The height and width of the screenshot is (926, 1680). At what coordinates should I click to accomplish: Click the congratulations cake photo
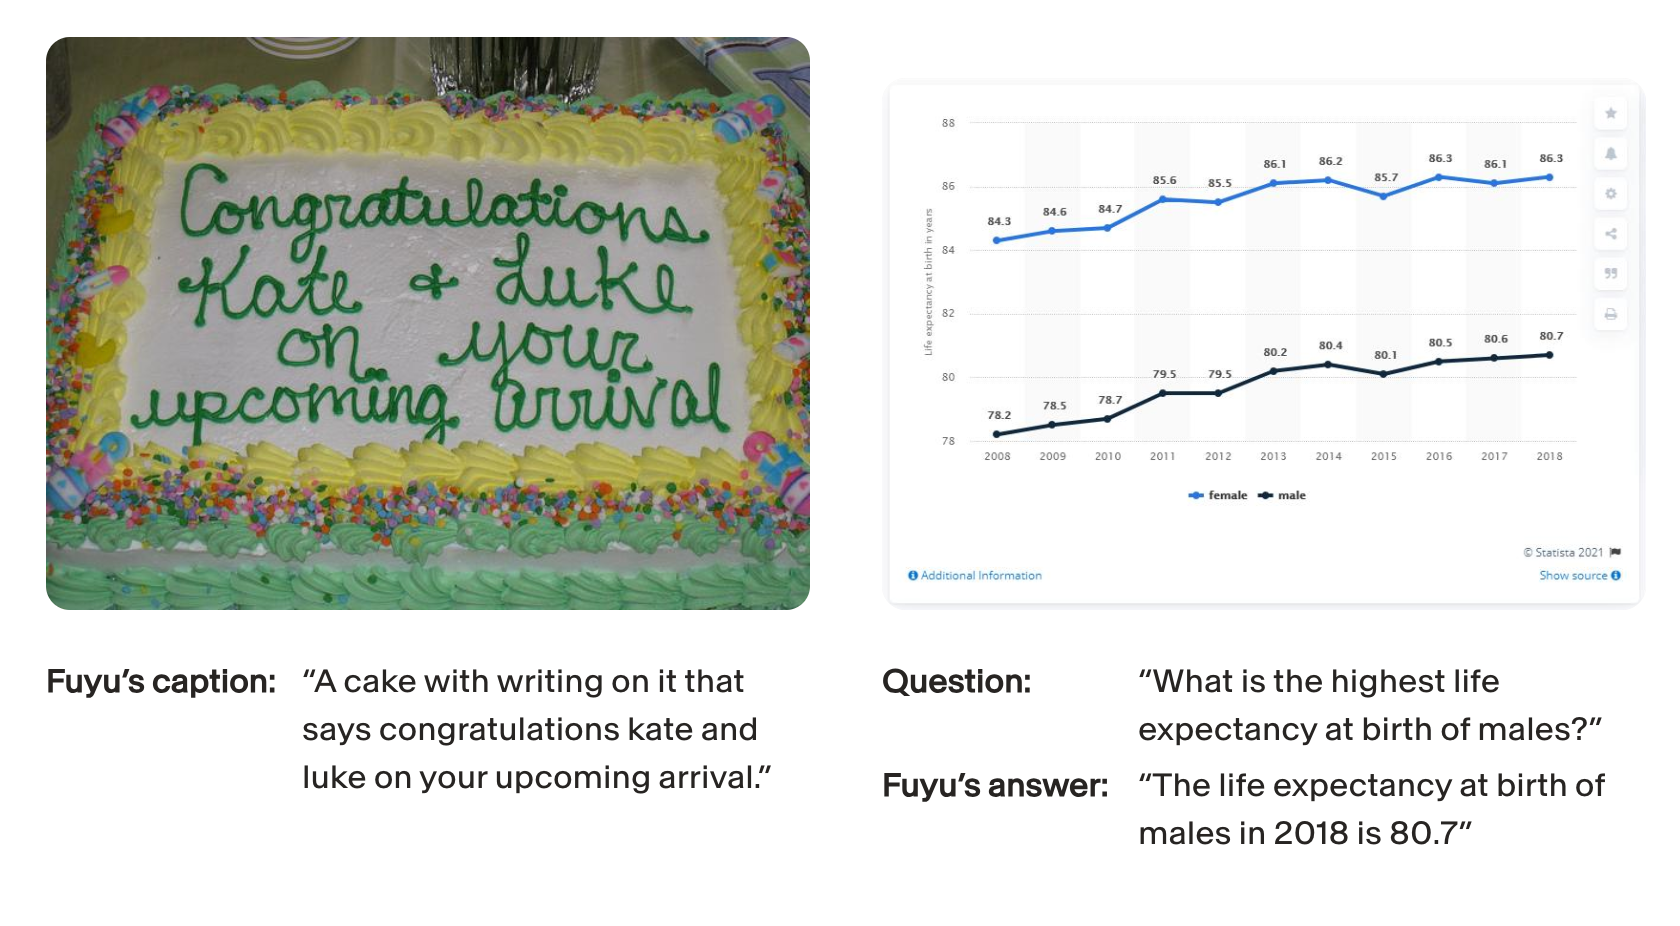click(428, 323)
